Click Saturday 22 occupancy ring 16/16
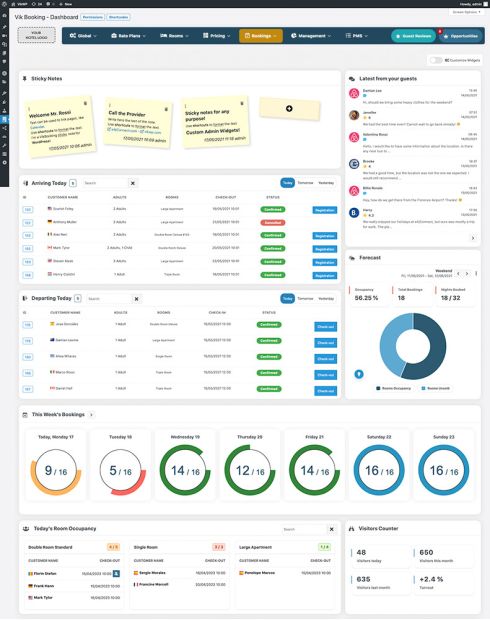 379,470
